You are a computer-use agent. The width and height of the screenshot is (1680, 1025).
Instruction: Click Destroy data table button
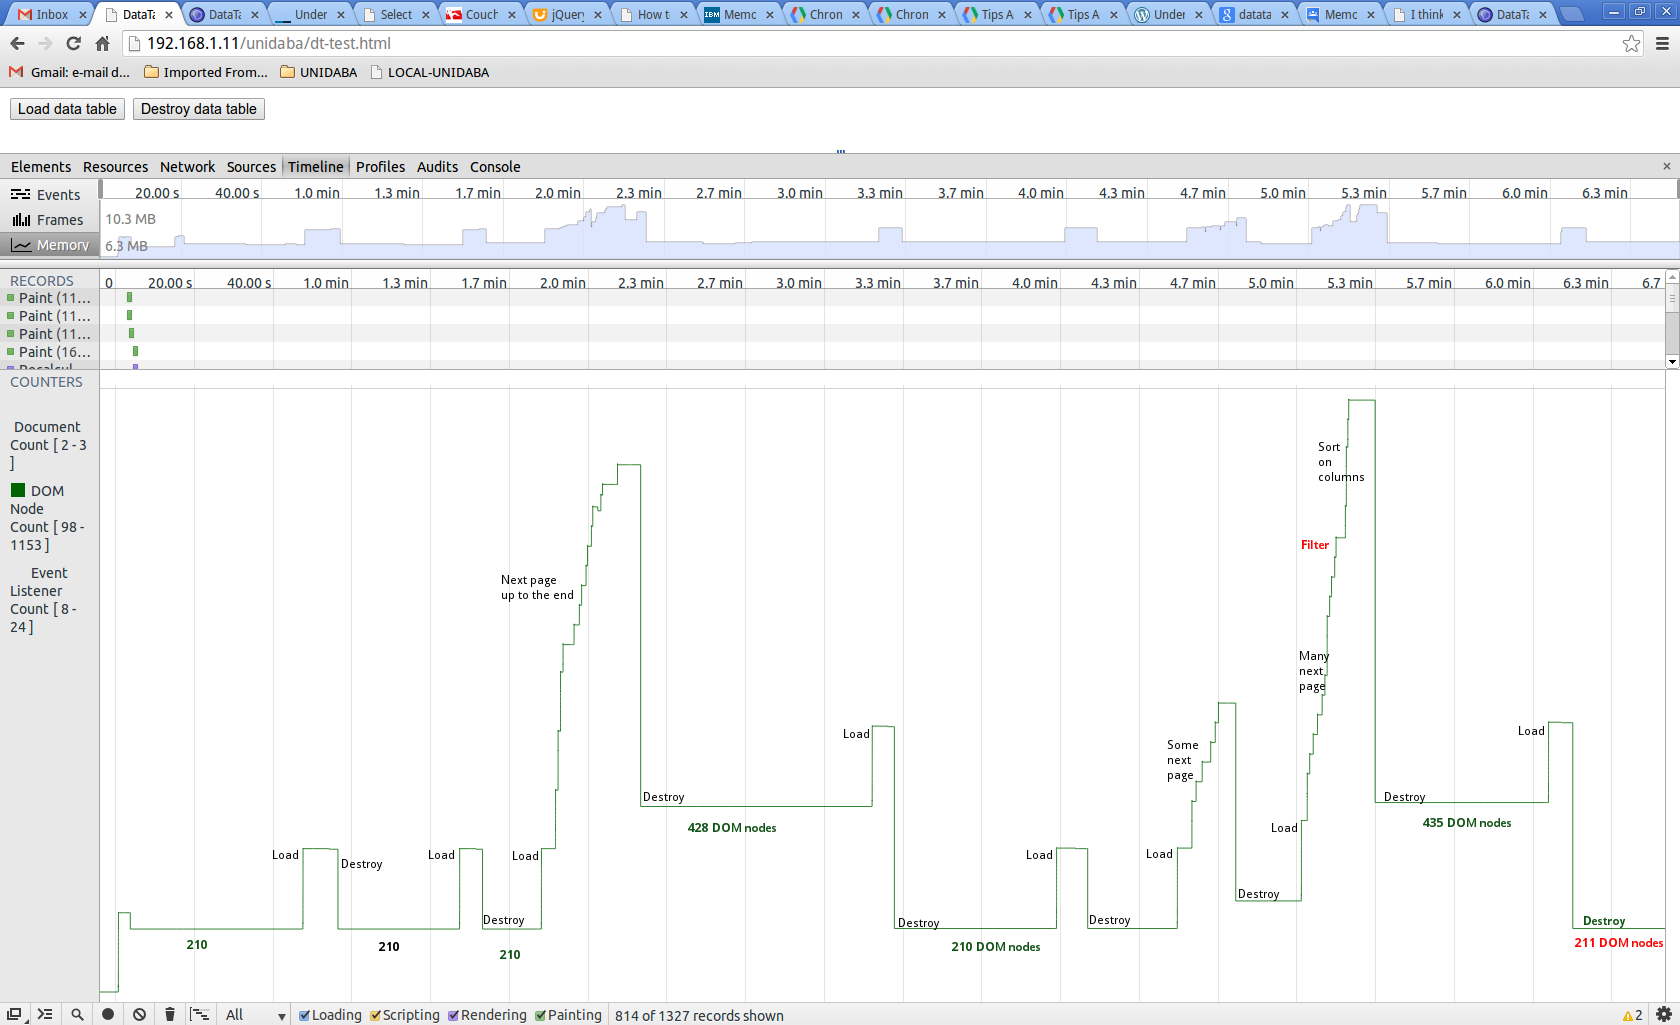[x=199, y=109]
